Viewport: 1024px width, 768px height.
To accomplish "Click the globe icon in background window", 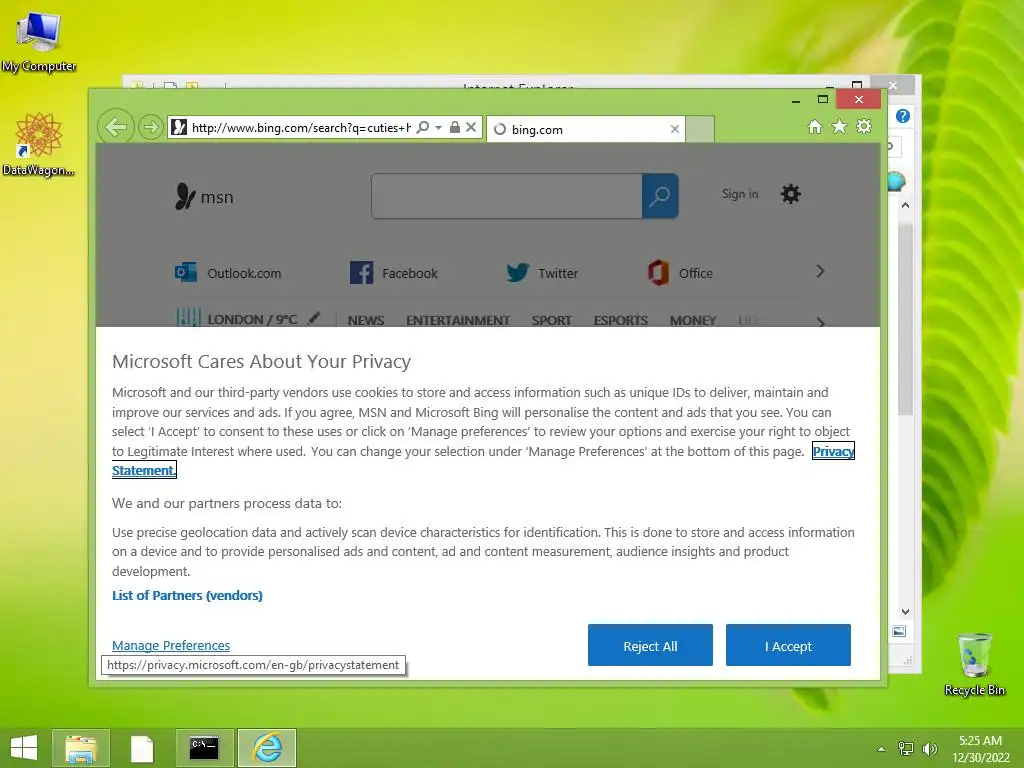I will (x=897, y=181).
